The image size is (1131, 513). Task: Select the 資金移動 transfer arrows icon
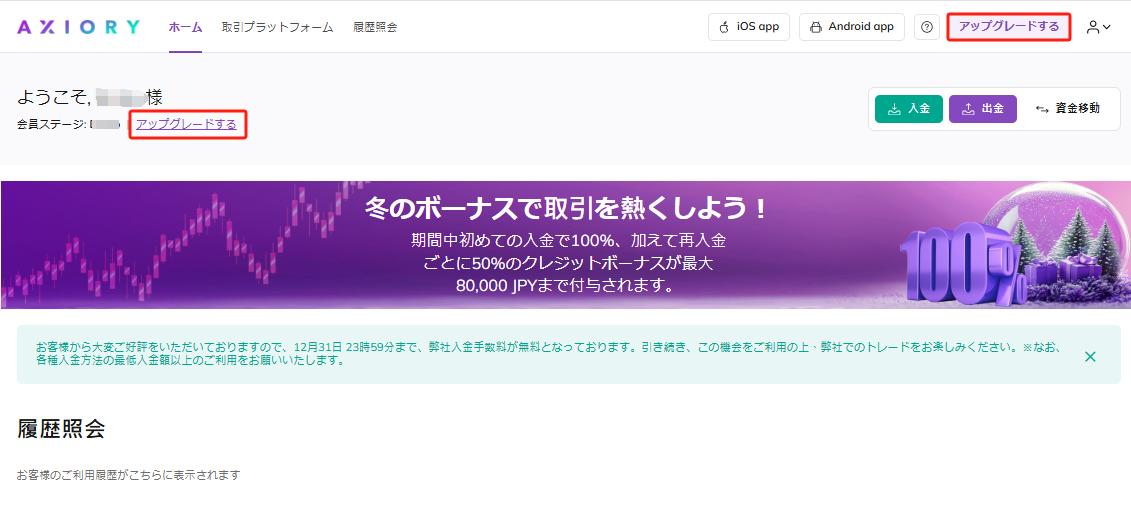click(x=1042, y=109)
